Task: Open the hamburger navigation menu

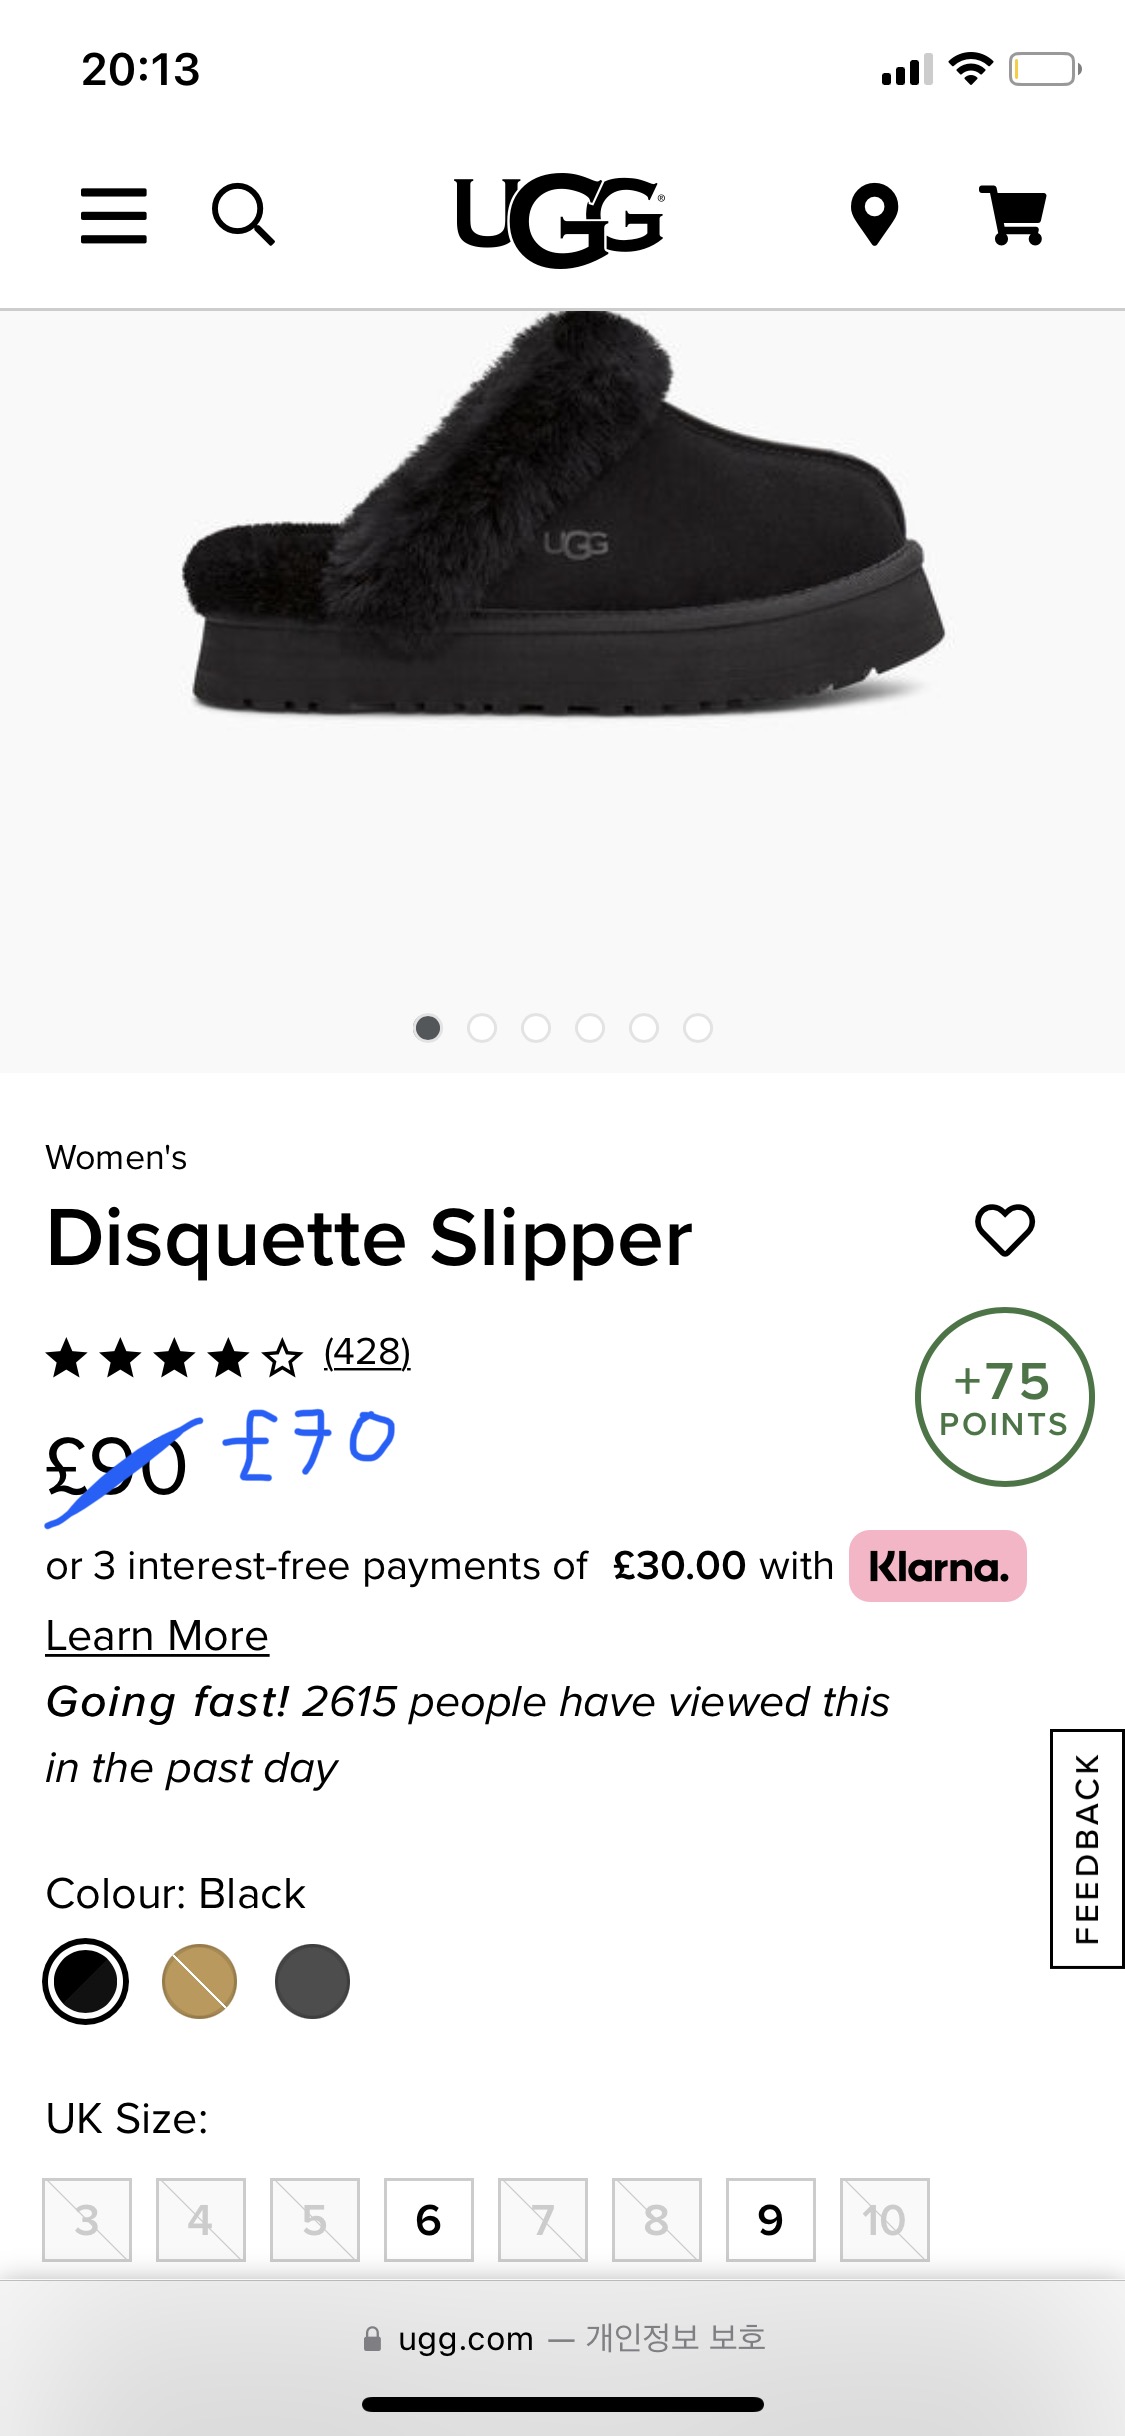Action: 114,215
